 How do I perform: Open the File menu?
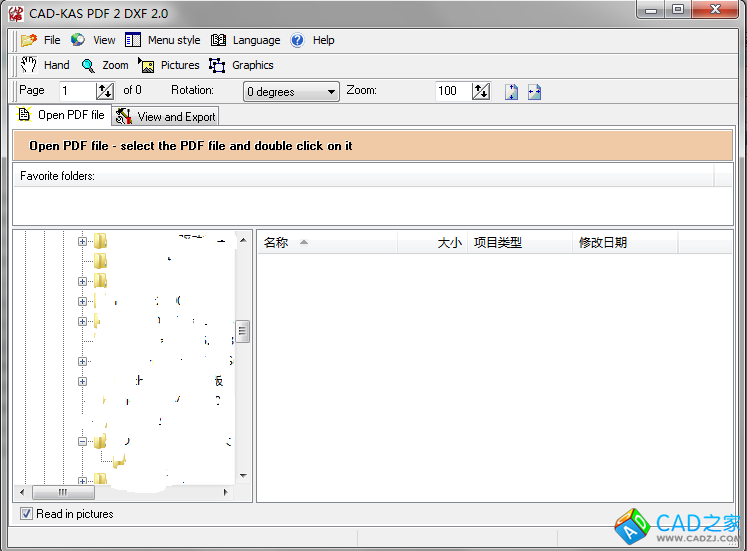[41, 40]
